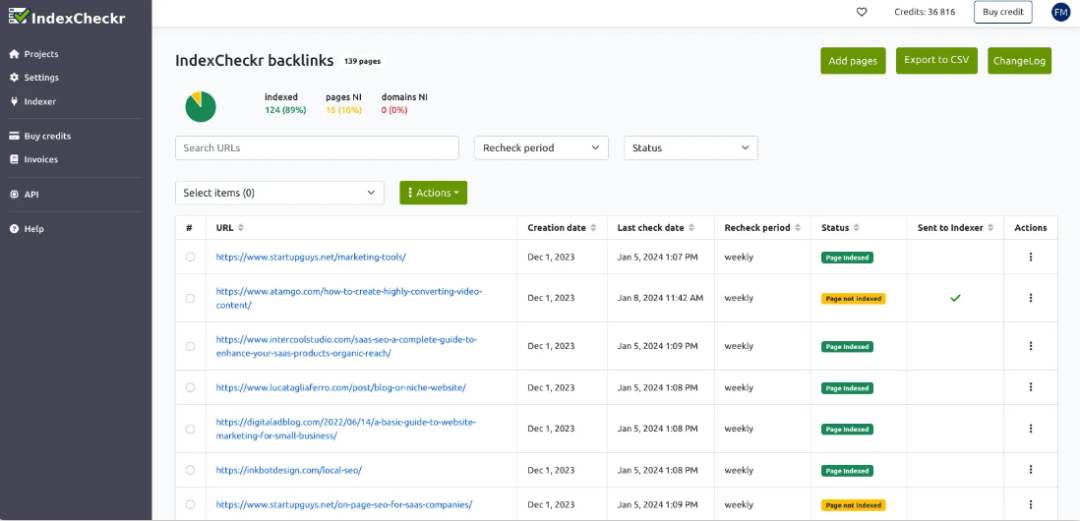The image size is (1080, 521).
Task: Open three-dot actions for startupguys marketing-tools row
Action: [x=1030, y=257]
